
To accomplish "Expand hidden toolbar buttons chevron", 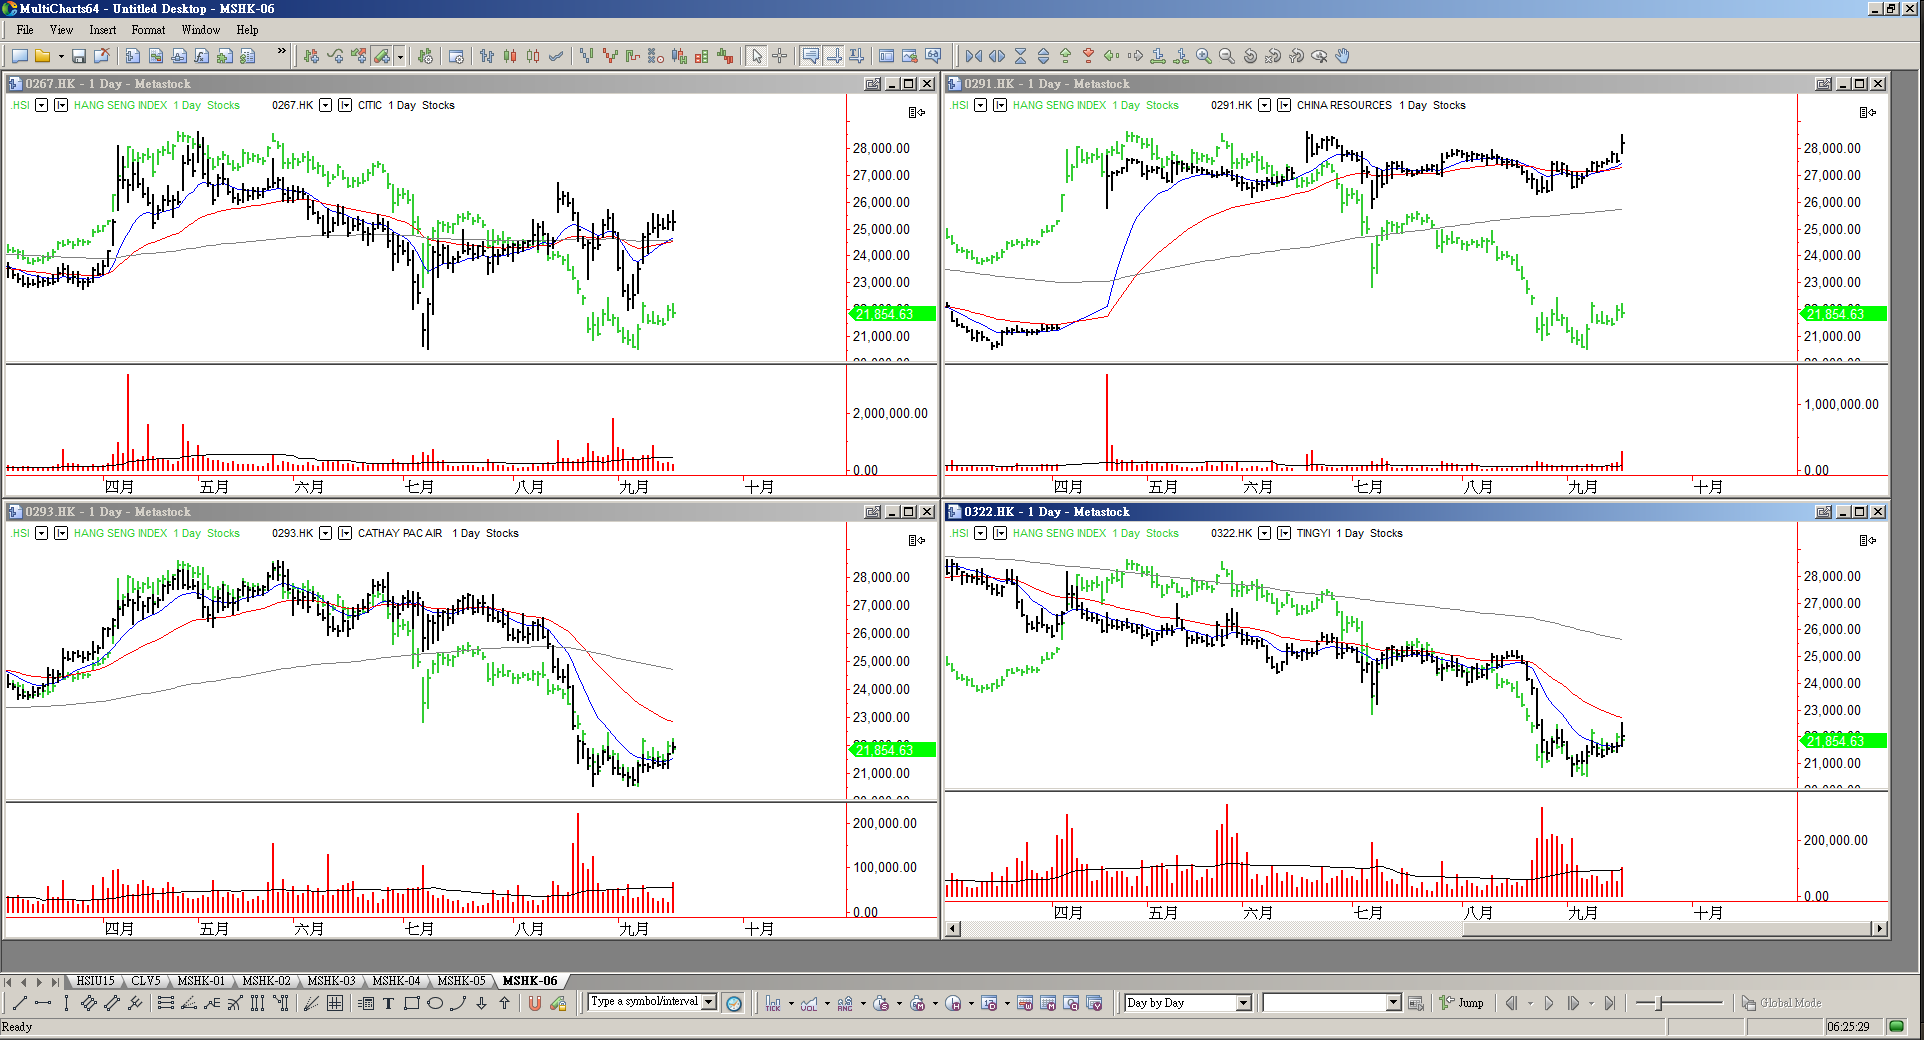I will point(282,51).
